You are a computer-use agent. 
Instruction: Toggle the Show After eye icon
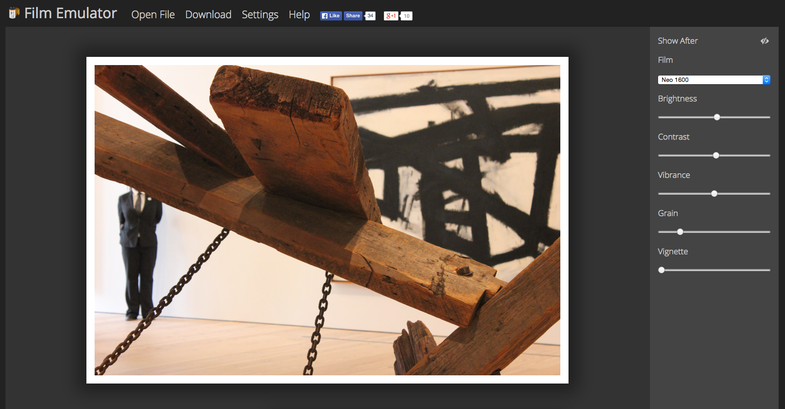pyautogui.click(x=765, y=41)
